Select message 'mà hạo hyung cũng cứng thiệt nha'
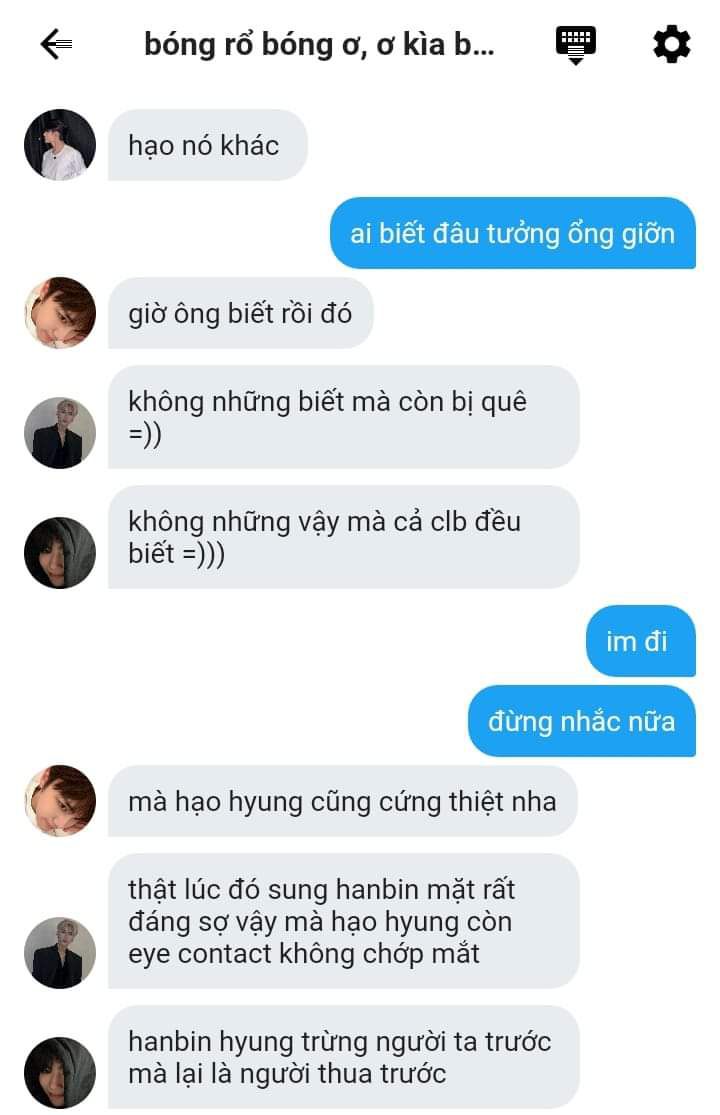This screenshot has width=720, height=1115. tap(343, 801)
